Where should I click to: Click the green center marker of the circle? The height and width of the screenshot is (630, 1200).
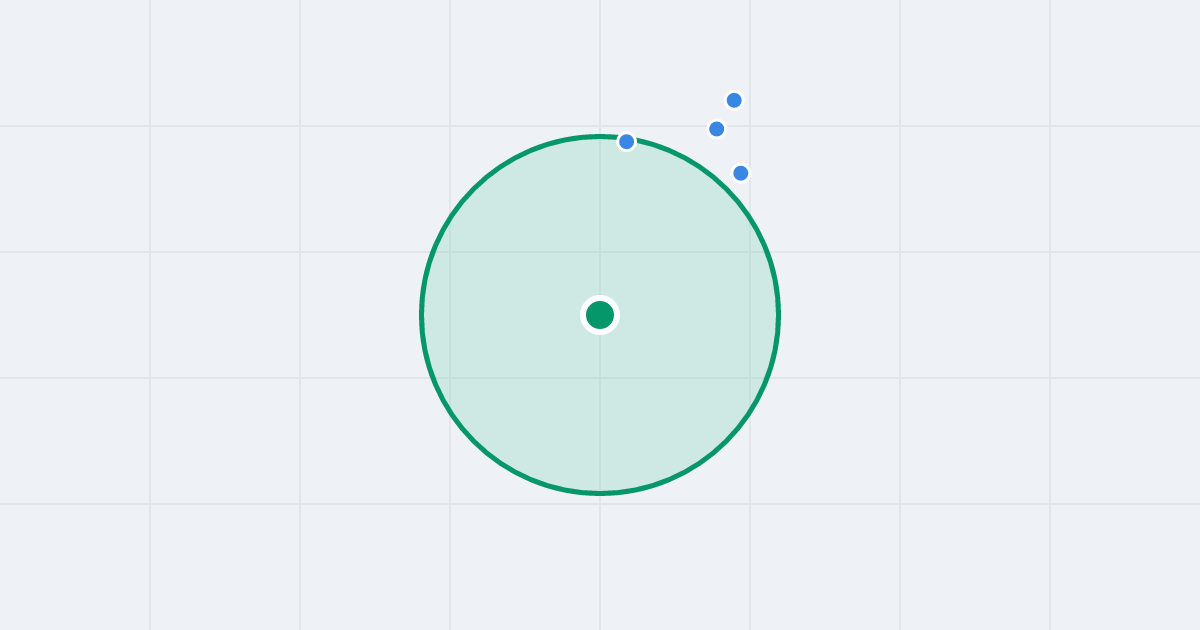click(x=600, y=315)
